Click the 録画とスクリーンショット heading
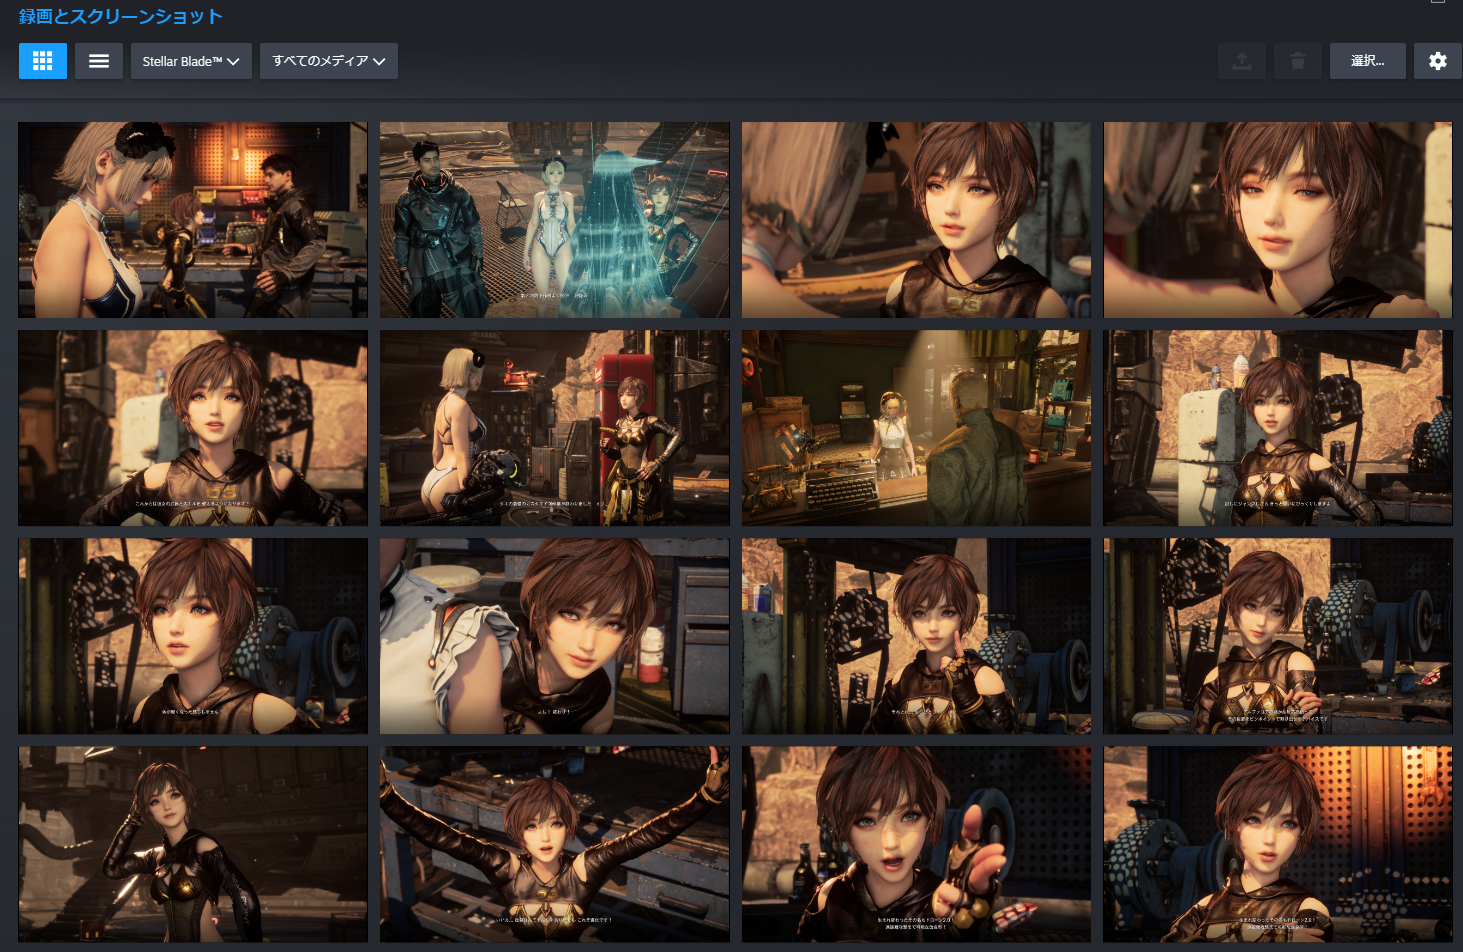The image size is (1463, 952). 121,16
